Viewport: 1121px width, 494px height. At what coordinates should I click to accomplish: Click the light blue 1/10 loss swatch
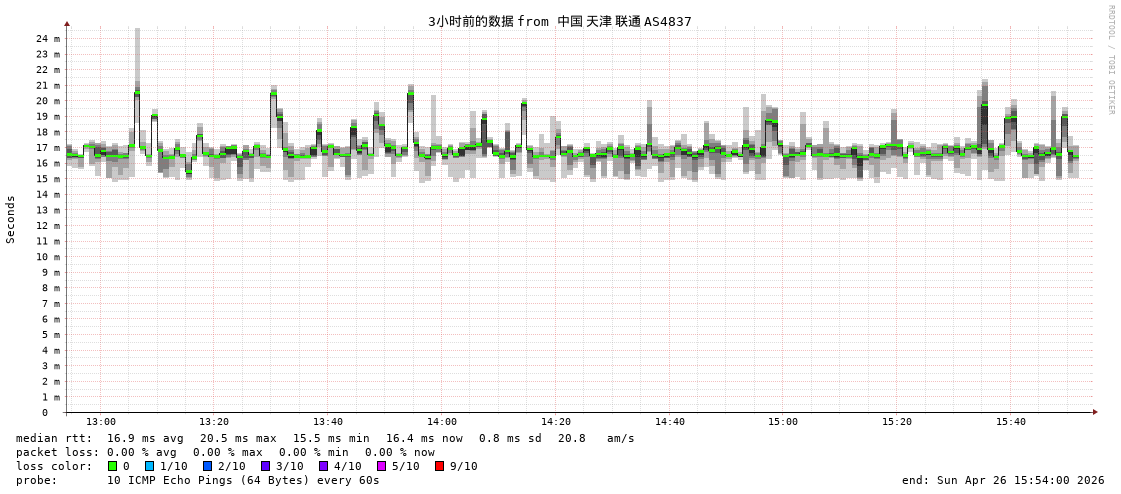click(x=149, y=466)
